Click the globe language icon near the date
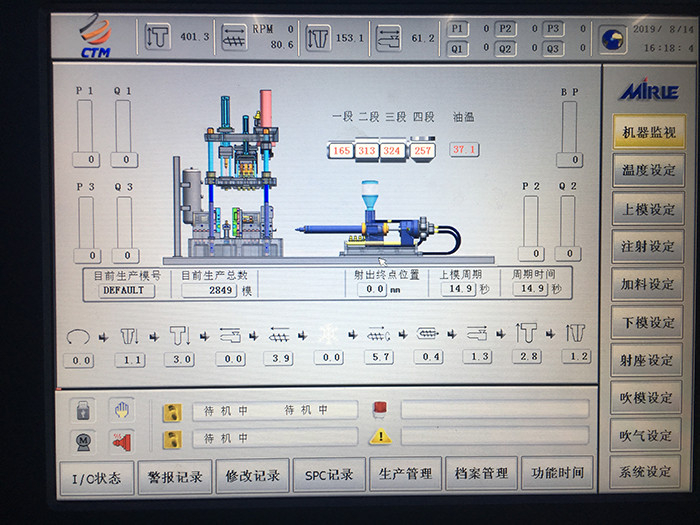Image resolution: width=700 pixels, height=525 pixels. pyautogui.click(x=612, y=39)
